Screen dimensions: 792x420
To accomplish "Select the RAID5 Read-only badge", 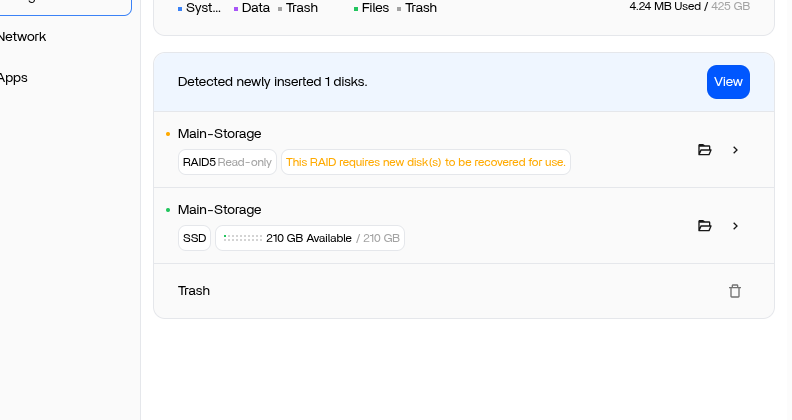I will (x=227, y=162).
